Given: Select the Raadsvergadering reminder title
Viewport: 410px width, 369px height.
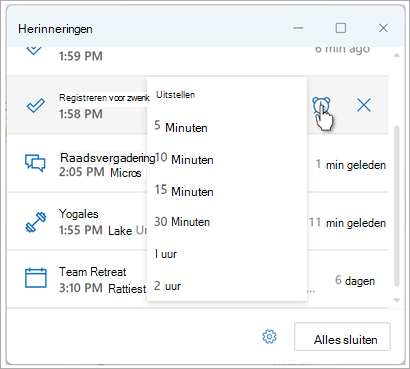Looking at the screenshot, I should pyautogui.click(x=107, y=158).
